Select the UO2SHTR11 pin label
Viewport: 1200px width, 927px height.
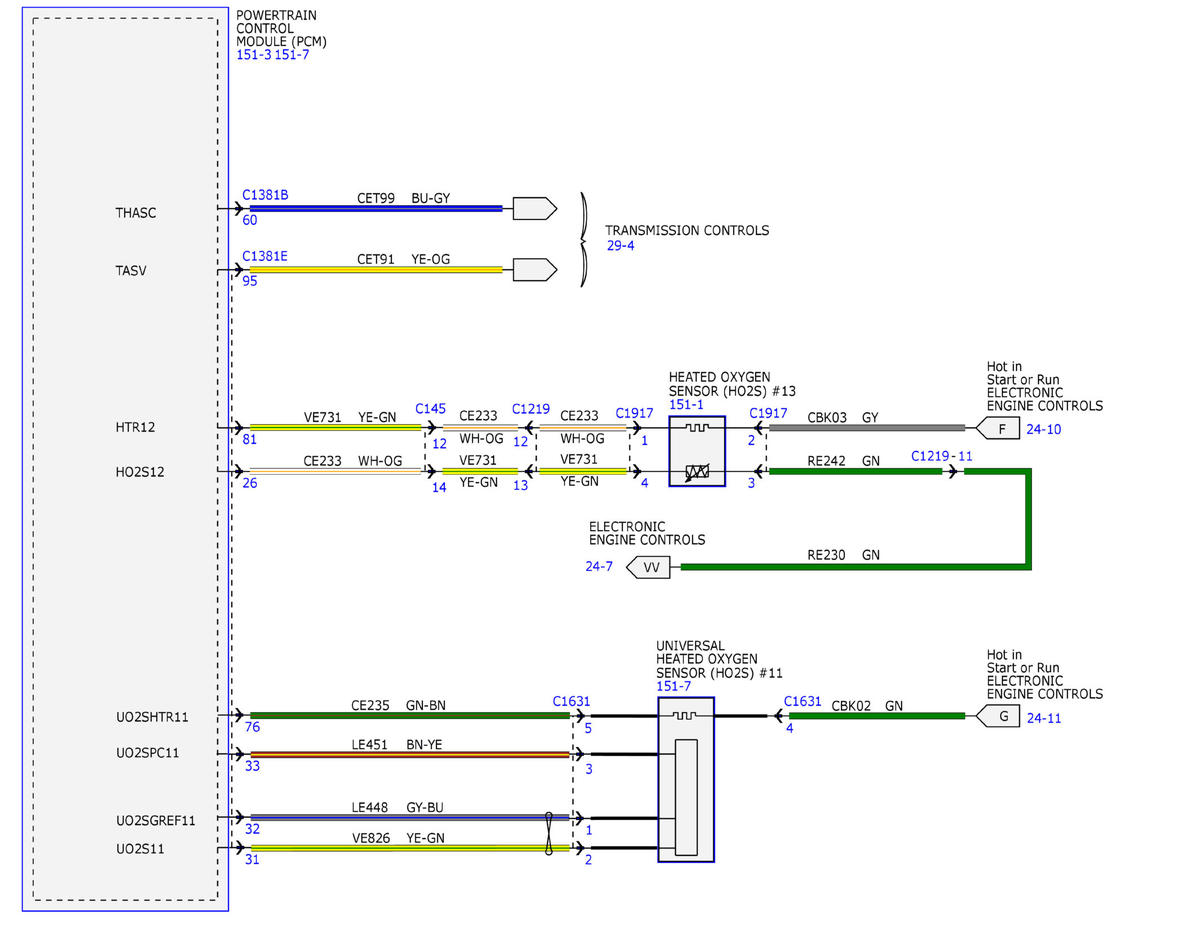click(152, 717)
